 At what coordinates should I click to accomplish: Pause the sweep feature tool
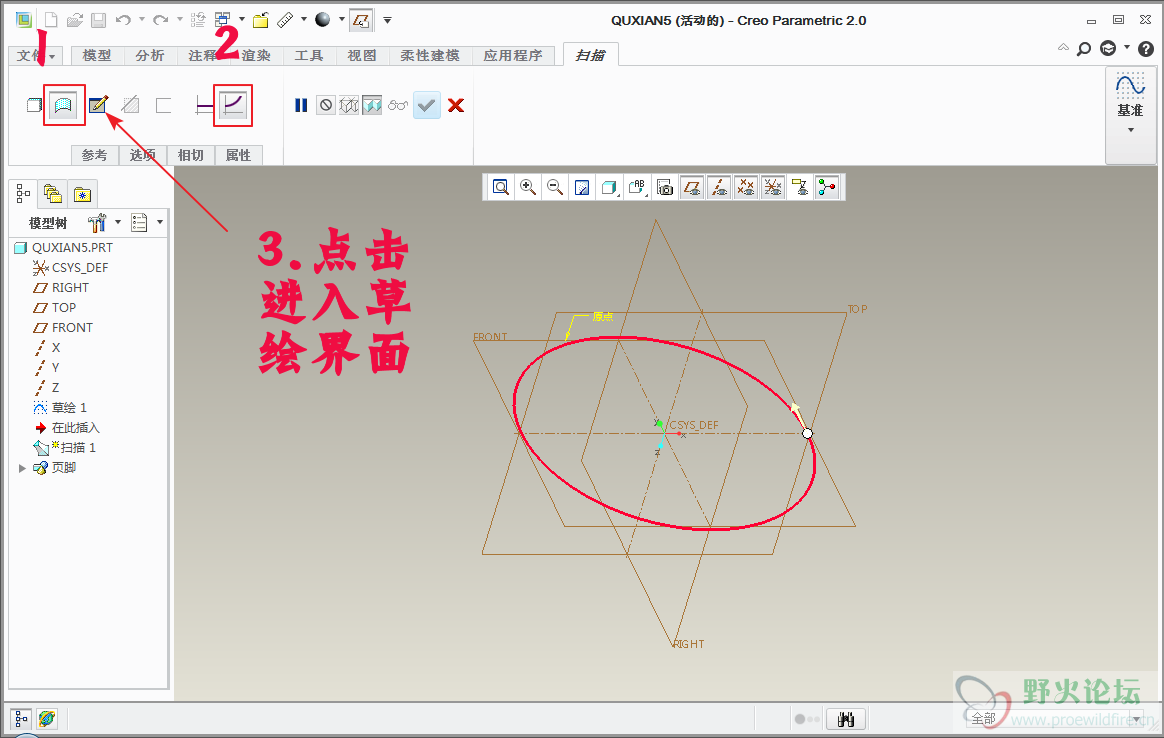click(x=301, y=105)
